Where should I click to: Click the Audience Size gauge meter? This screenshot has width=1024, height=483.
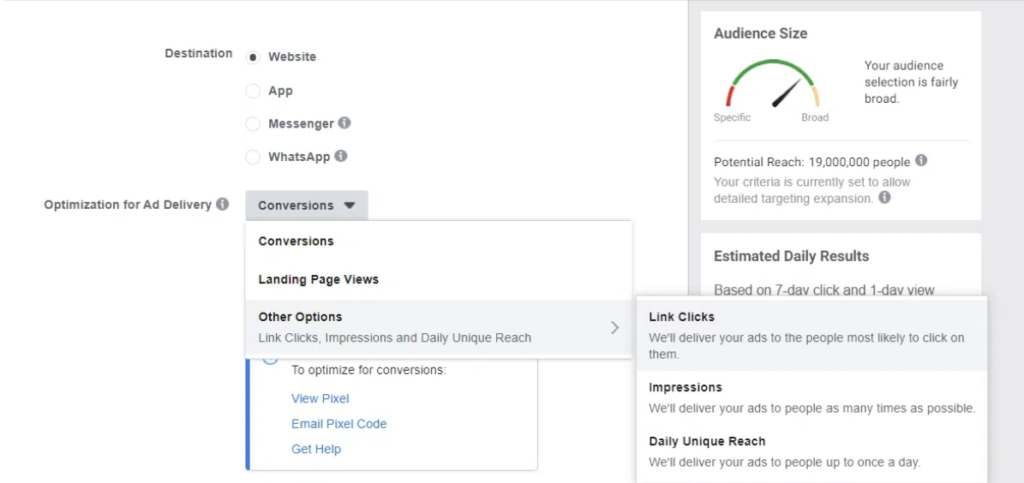pyautogui.click(x=772, y=88)
